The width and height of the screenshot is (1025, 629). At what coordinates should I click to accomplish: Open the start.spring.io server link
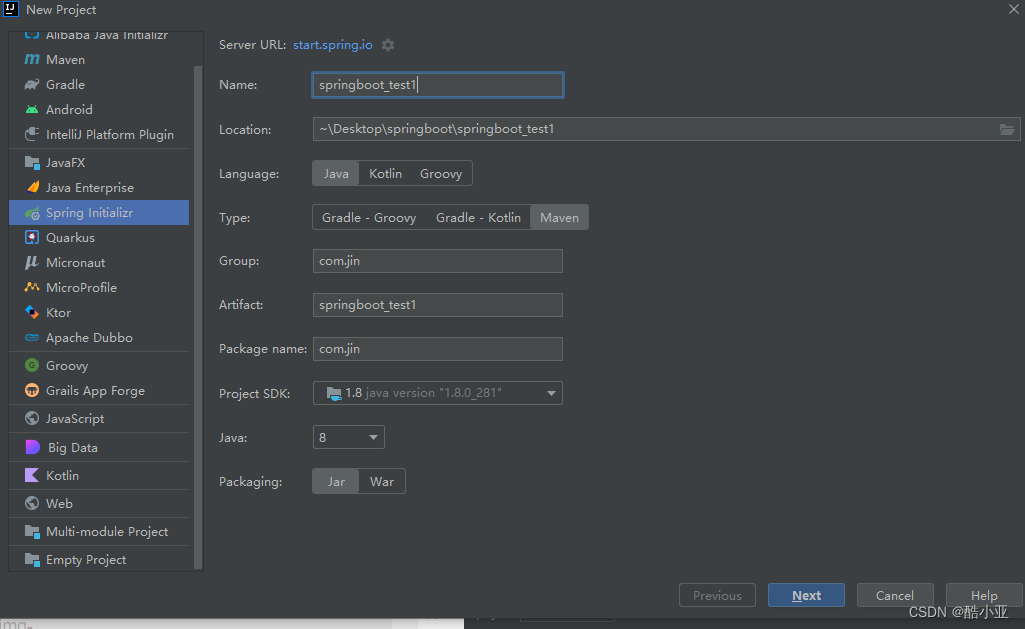[333, 45]
